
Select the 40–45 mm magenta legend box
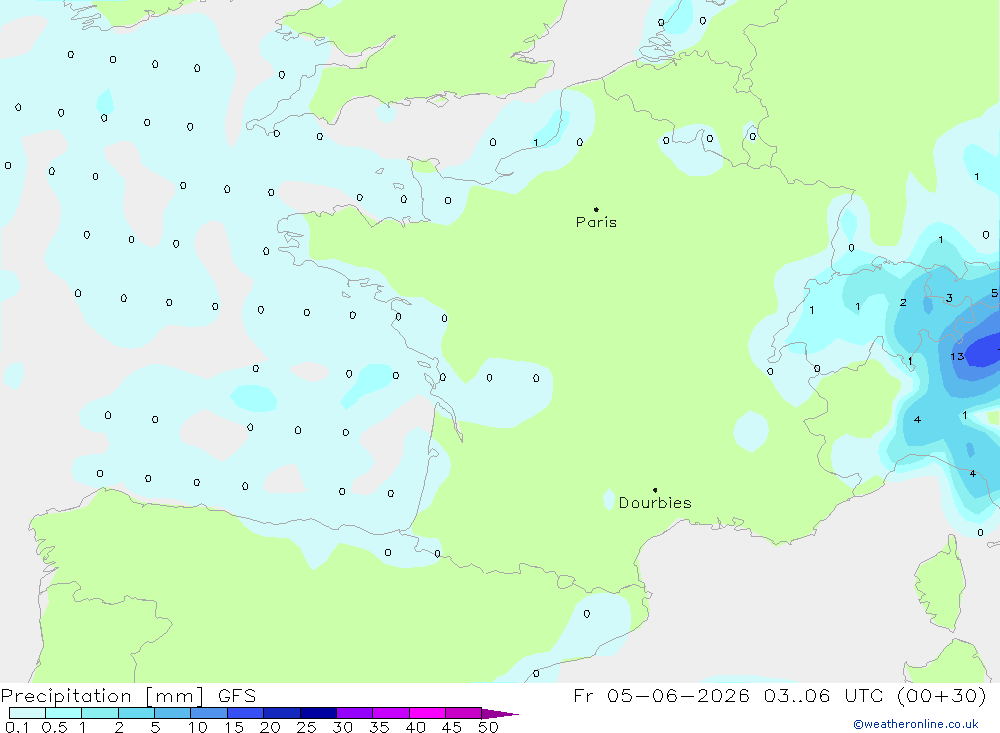click(427, 713)
